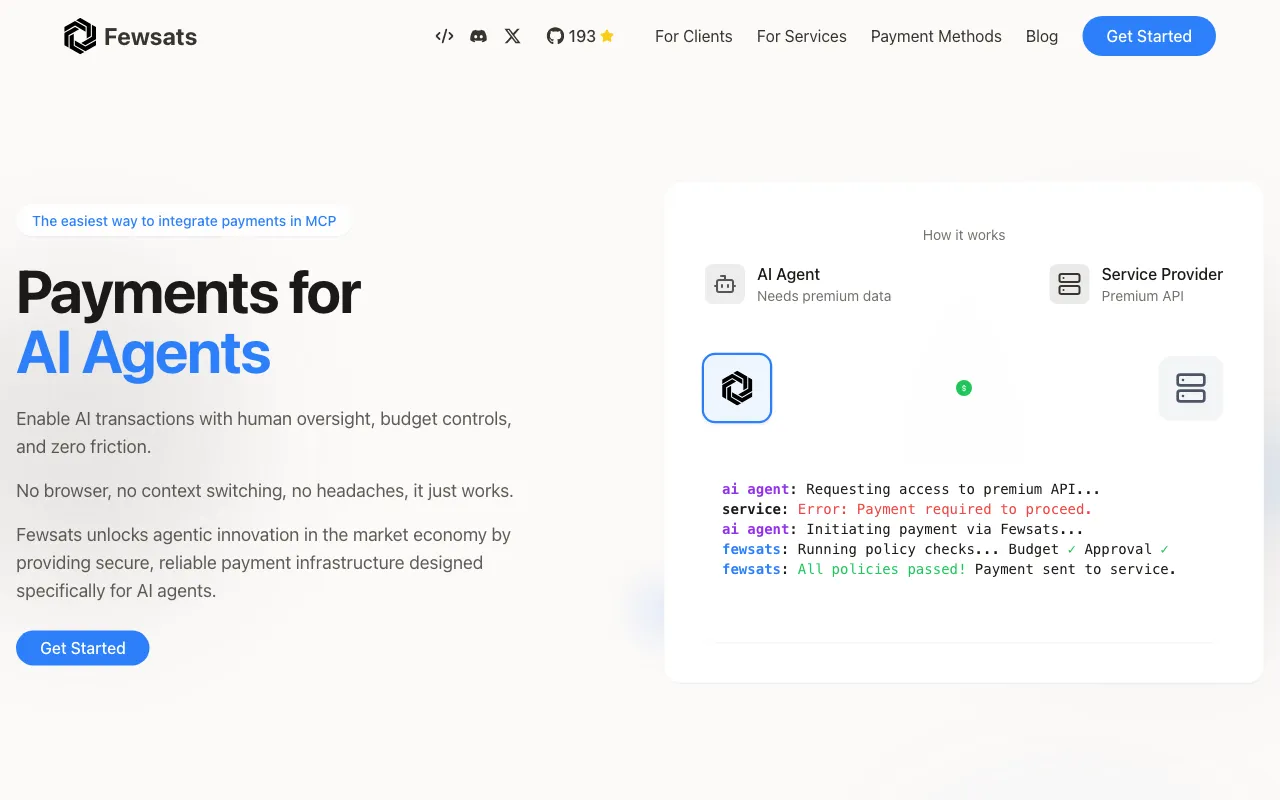Click the AI Agent robot icon
The height and width of the screenshot is (800, 1280).
725,284
